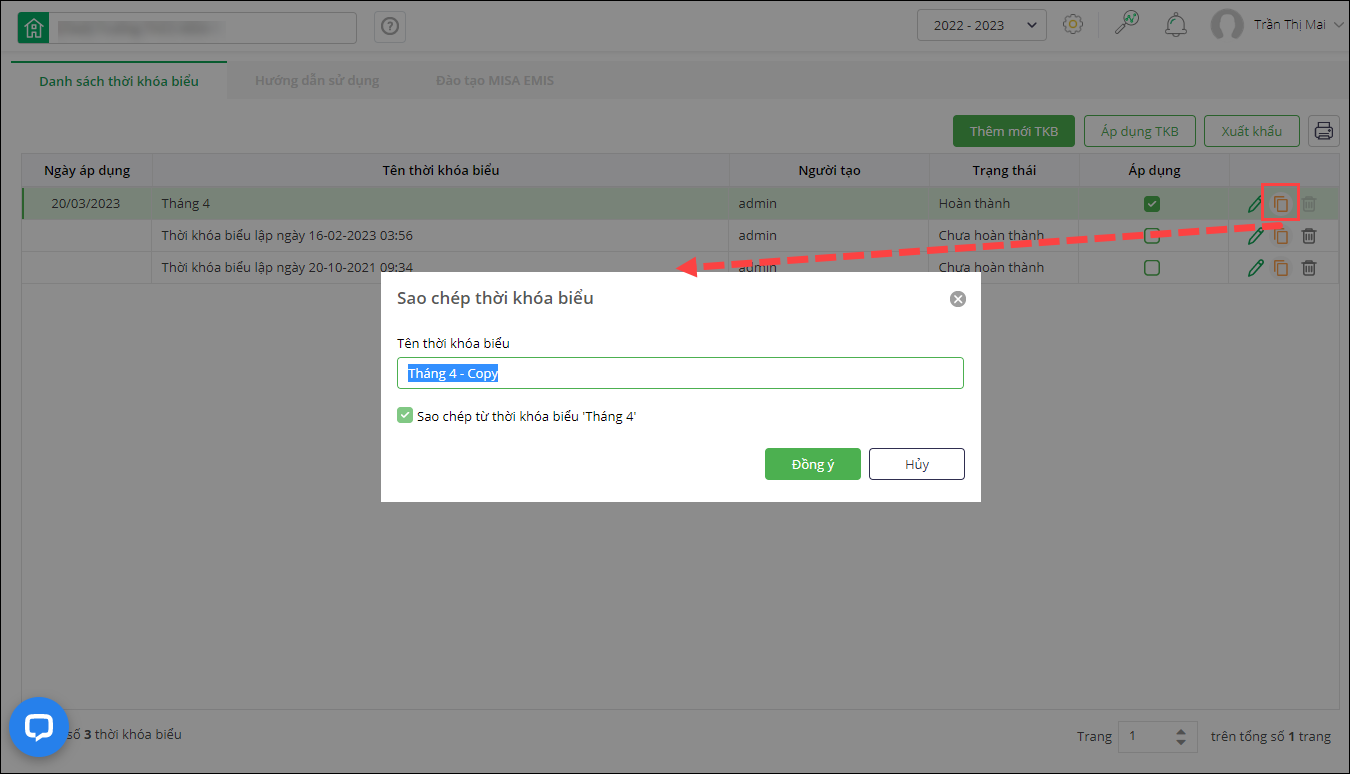The height and width of the screenshot is (774, 1350).
Task: Click the 'Trần Thị Mai' user name
Action: [x=1290, y=25]
